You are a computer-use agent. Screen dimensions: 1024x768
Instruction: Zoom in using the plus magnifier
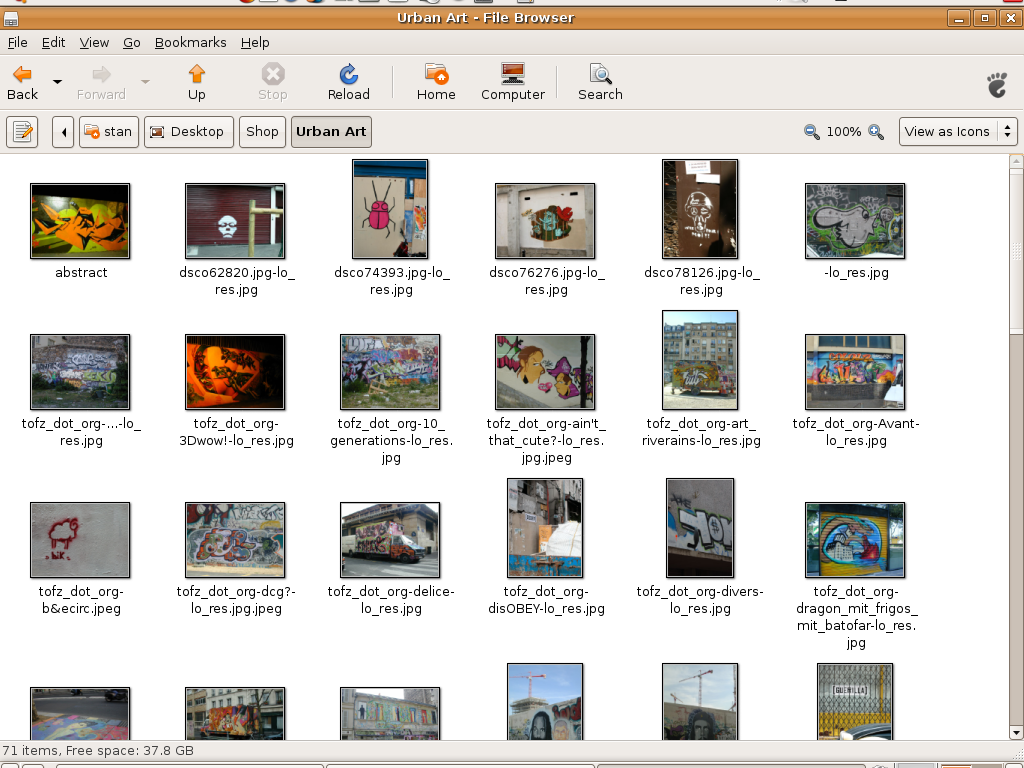pos(876,132)
